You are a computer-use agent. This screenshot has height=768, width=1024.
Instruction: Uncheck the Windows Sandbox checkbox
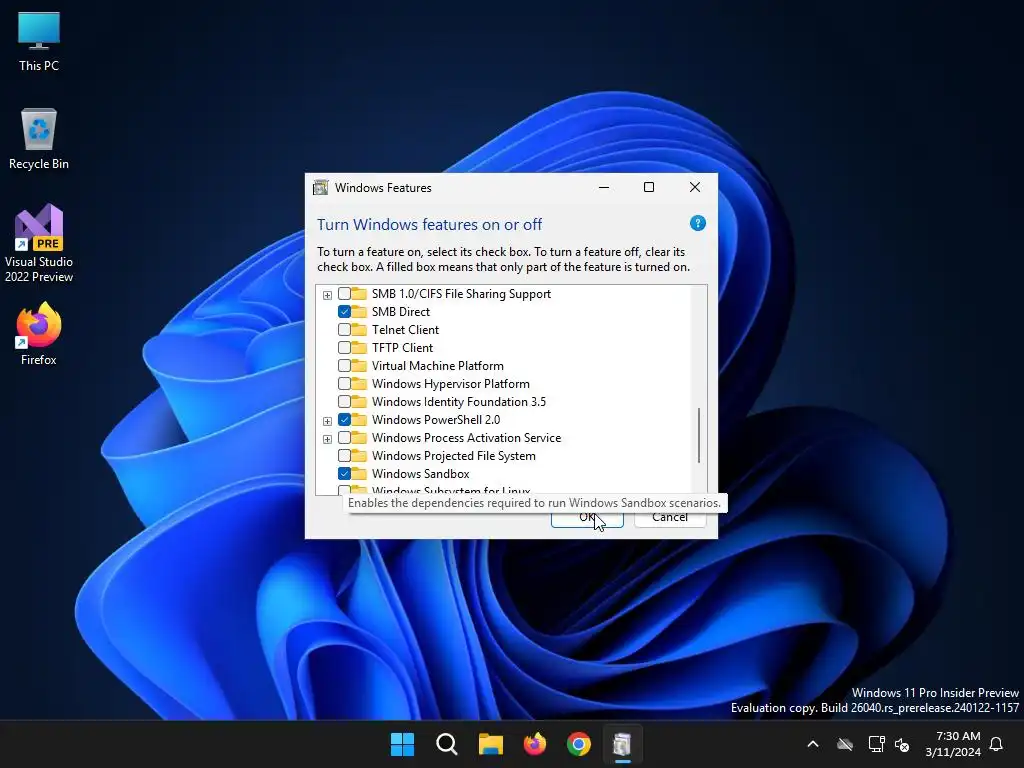click(344, 473)
